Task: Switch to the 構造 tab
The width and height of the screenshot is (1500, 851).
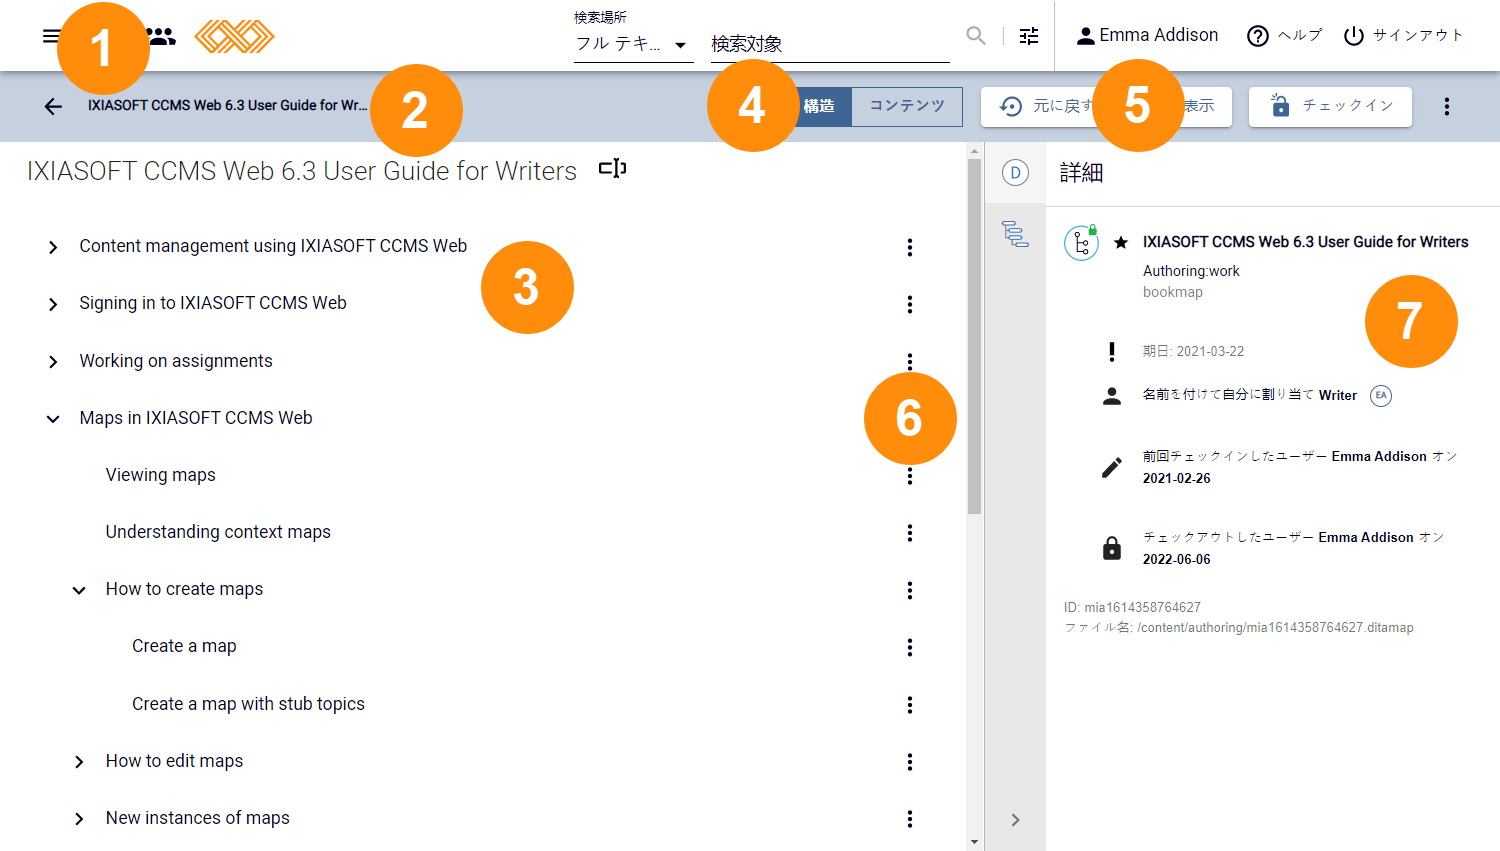Action: (x=819, y=106)
